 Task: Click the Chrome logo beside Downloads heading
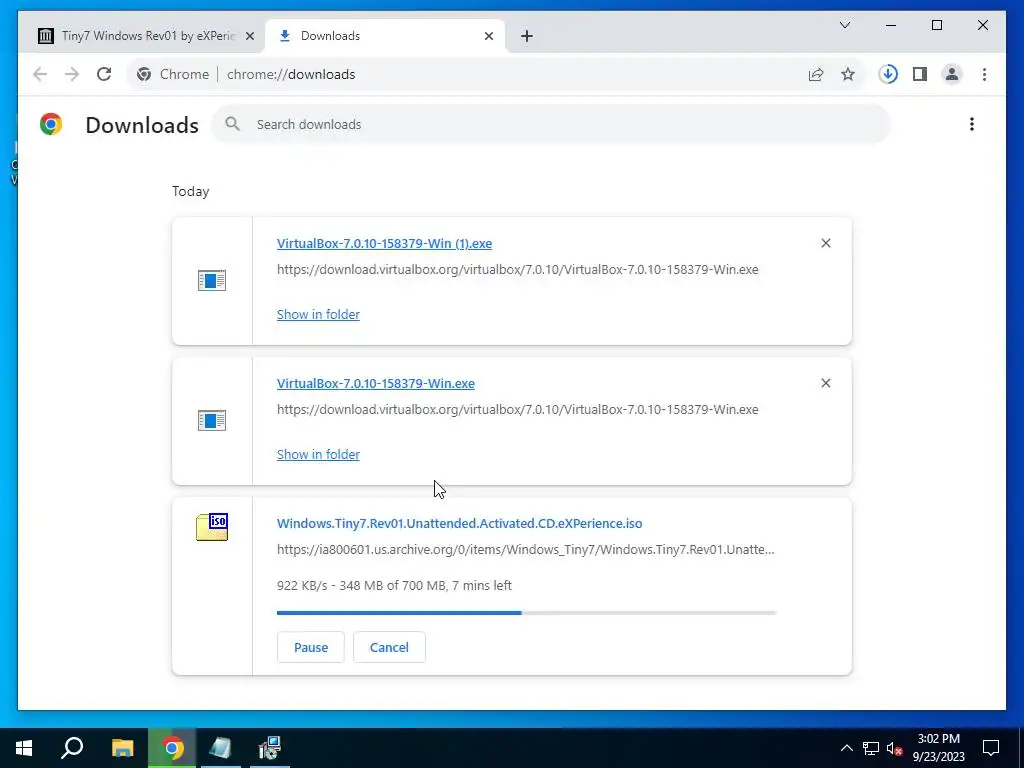[x=51, y=124]
